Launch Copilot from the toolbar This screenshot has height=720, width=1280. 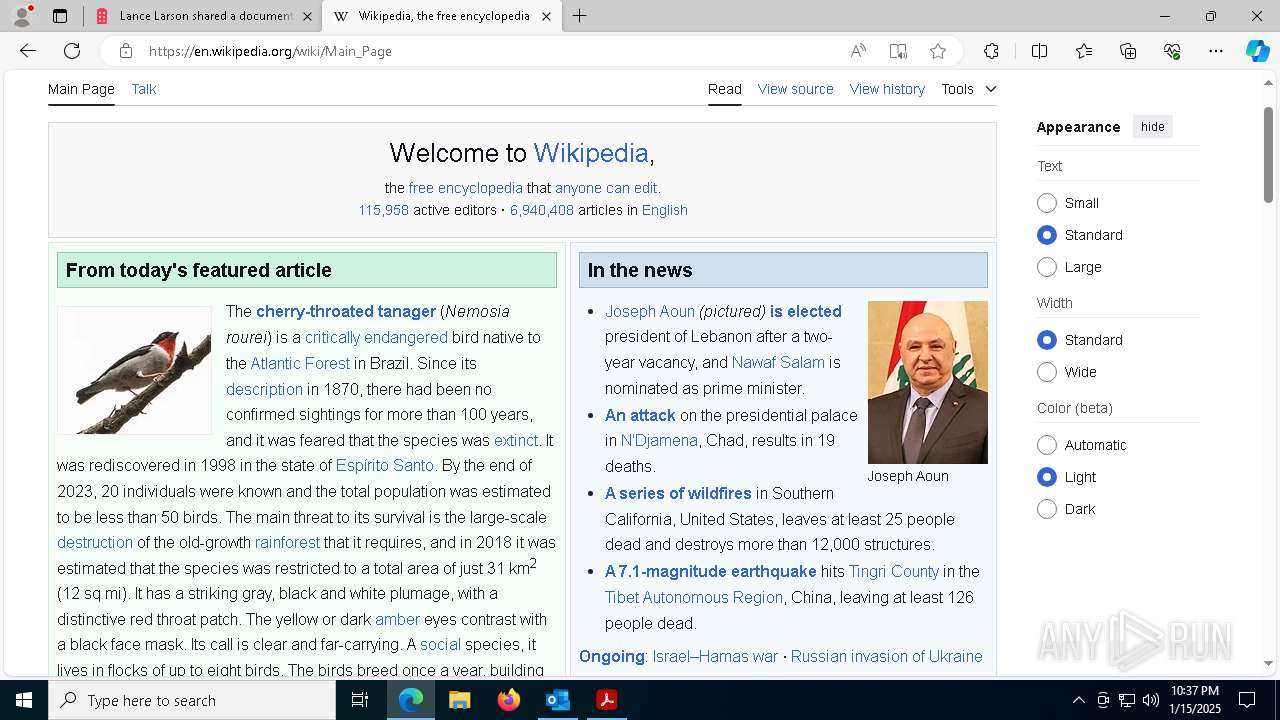click(1257, 51)
